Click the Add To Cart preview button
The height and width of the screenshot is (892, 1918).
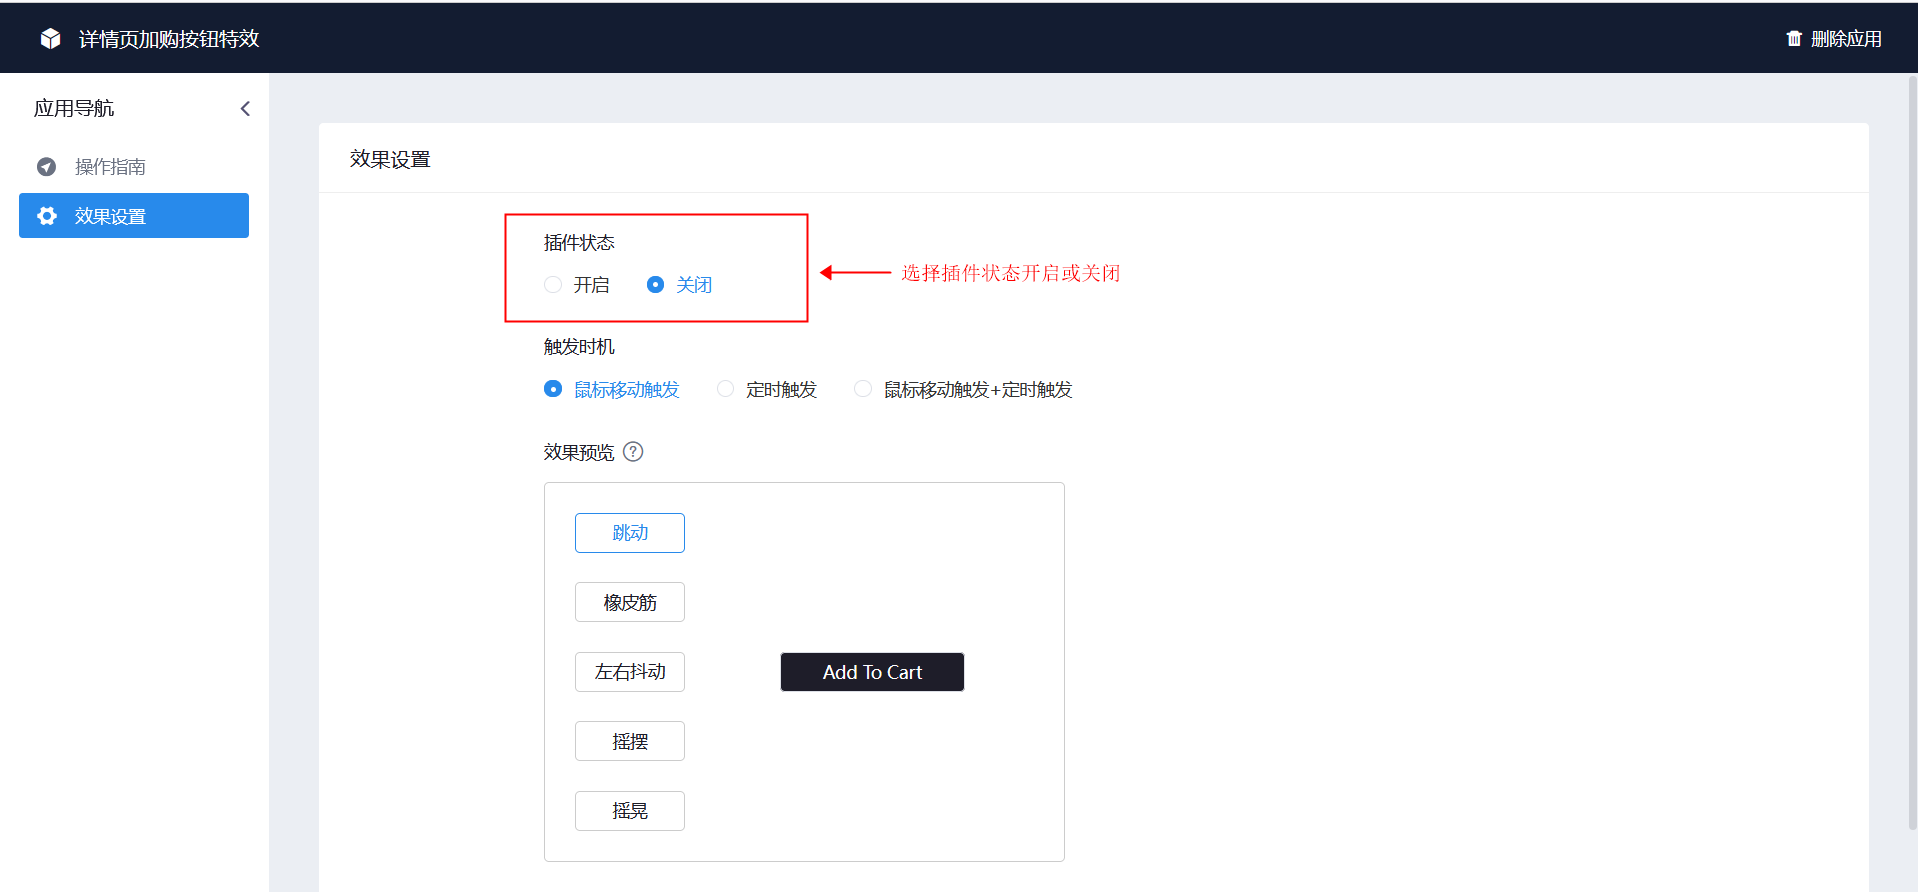(872, 672)
